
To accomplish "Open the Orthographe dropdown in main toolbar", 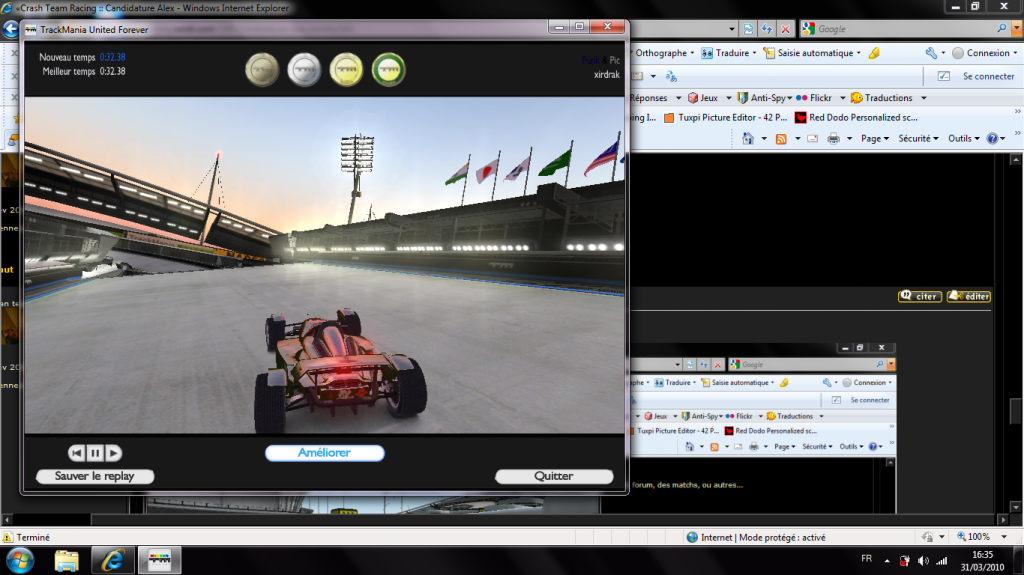I will coord(692,53).
